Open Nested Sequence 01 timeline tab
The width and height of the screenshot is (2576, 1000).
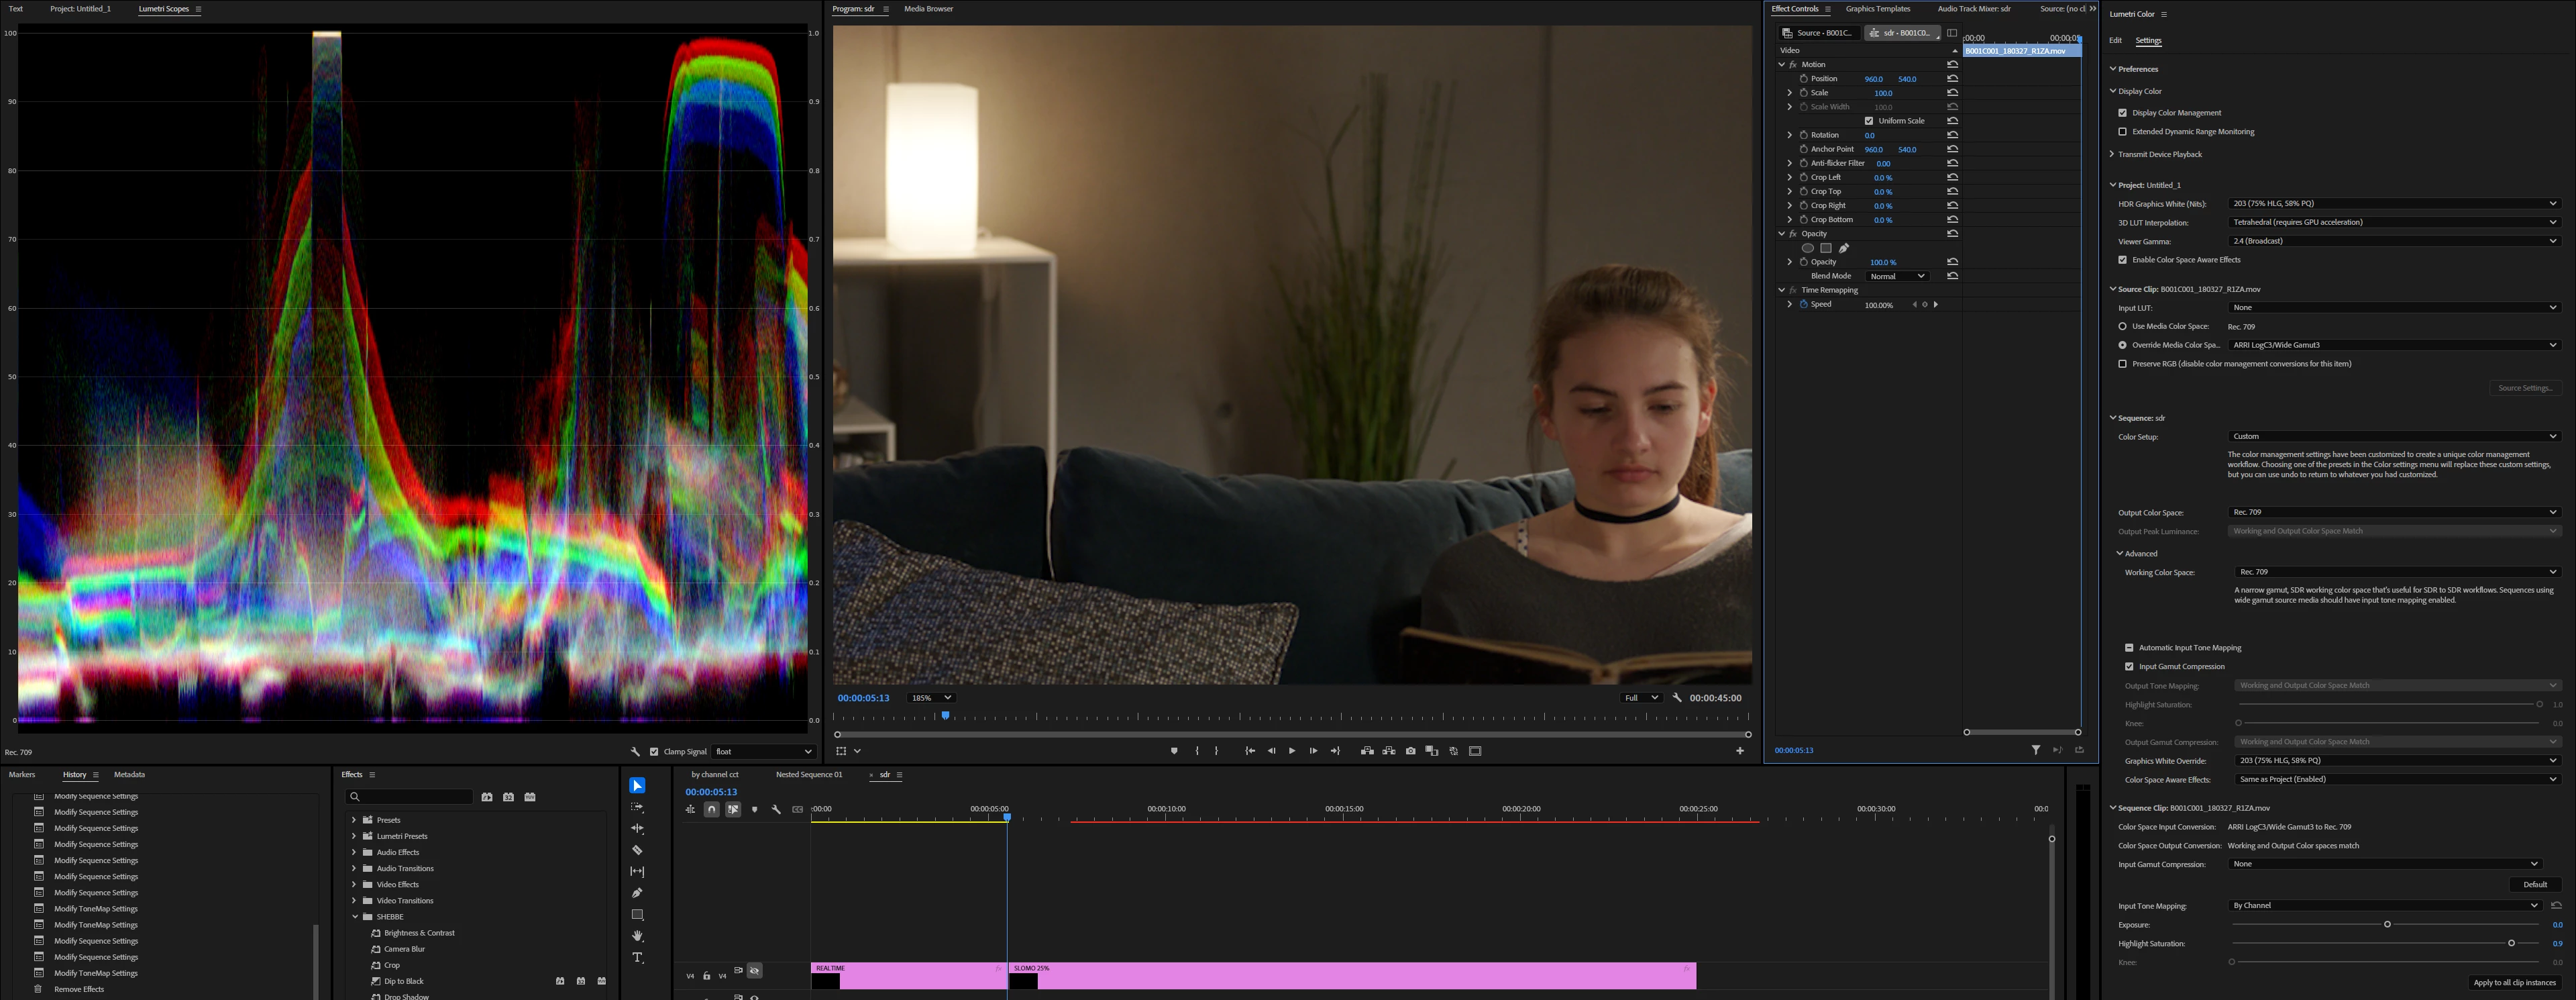tap(808, 775)
